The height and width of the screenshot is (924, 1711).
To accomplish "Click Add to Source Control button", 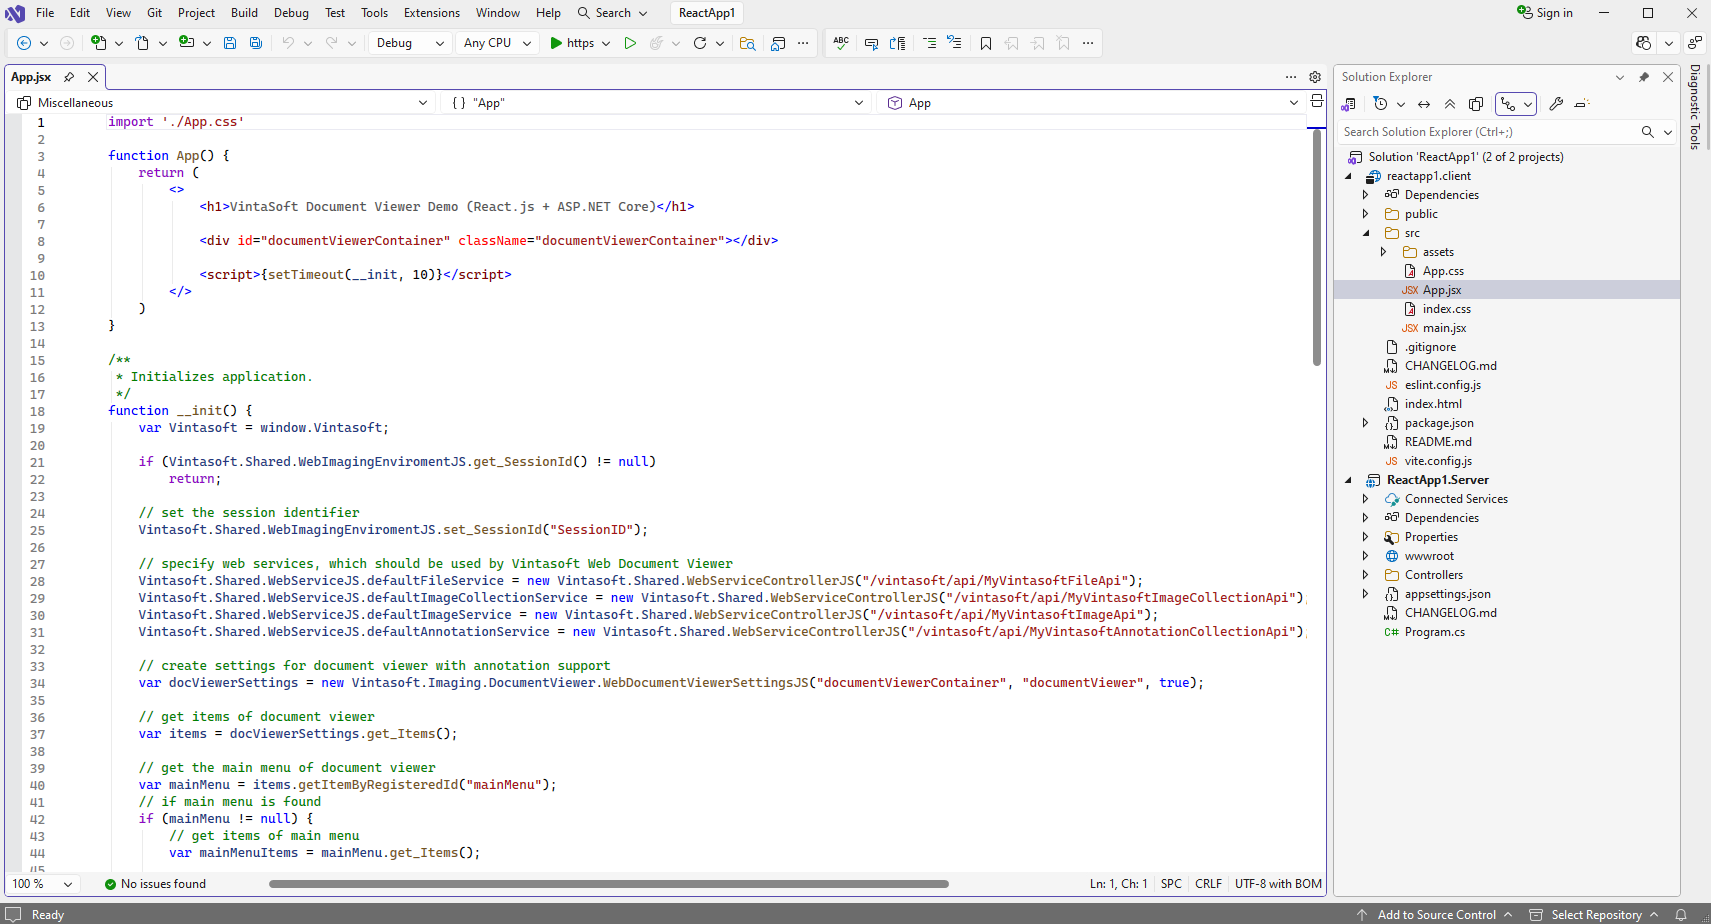I will coord(1436,914).
